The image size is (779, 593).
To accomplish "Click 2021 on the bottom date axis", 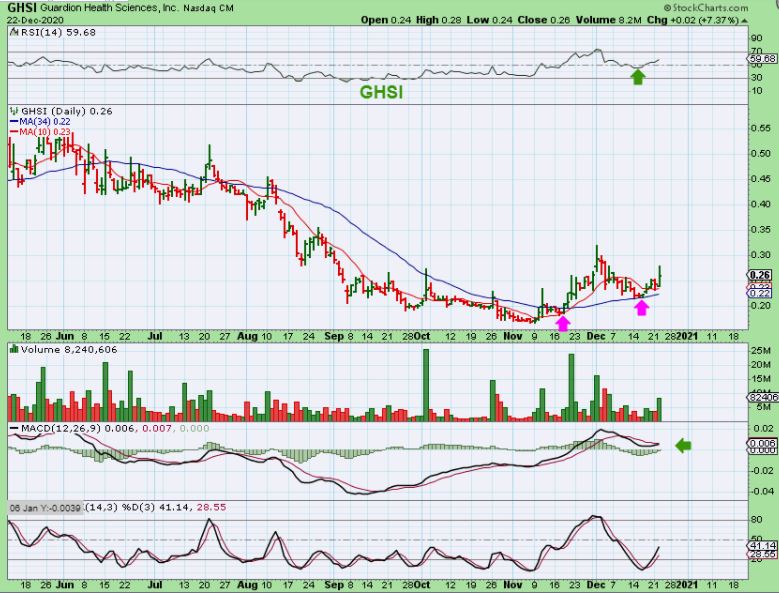I will click(x=687, y=585).
